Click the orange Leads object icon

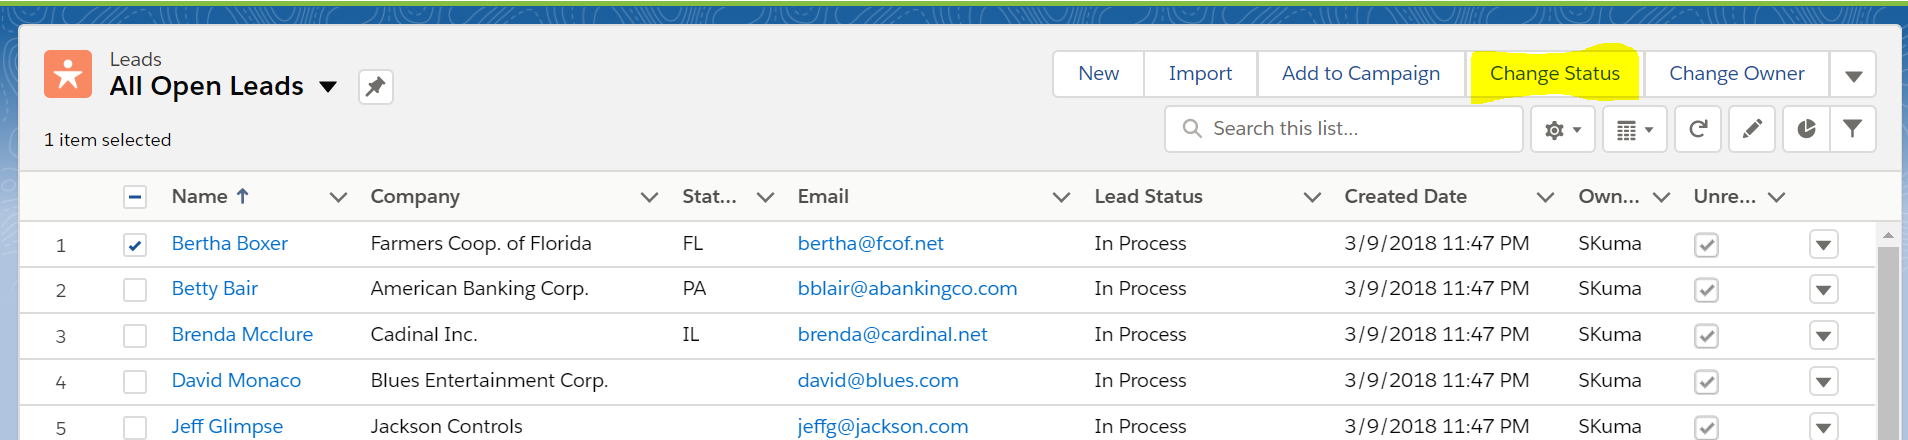(68, 75)
